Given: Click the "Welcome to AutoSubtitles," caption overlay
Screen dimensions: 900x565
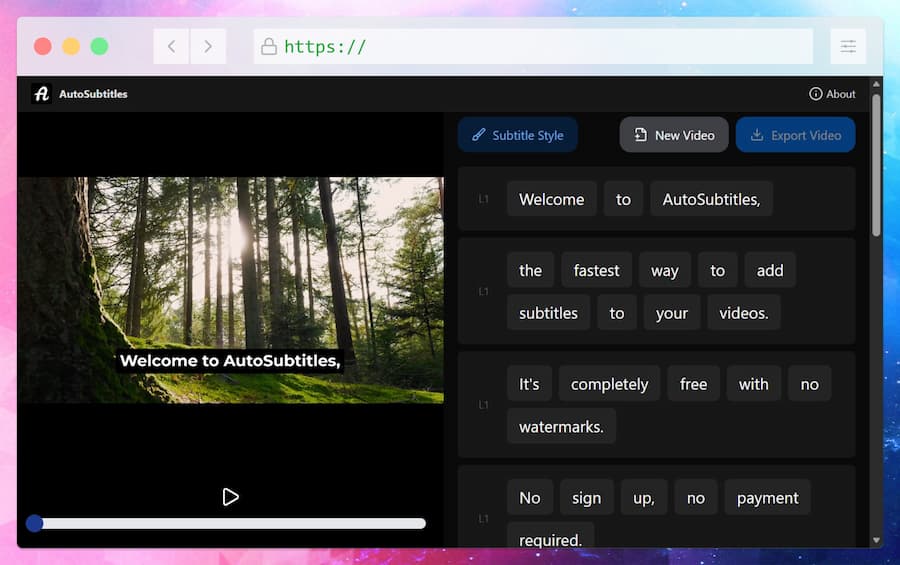Looking at the screenshot, I should [230, 361].
